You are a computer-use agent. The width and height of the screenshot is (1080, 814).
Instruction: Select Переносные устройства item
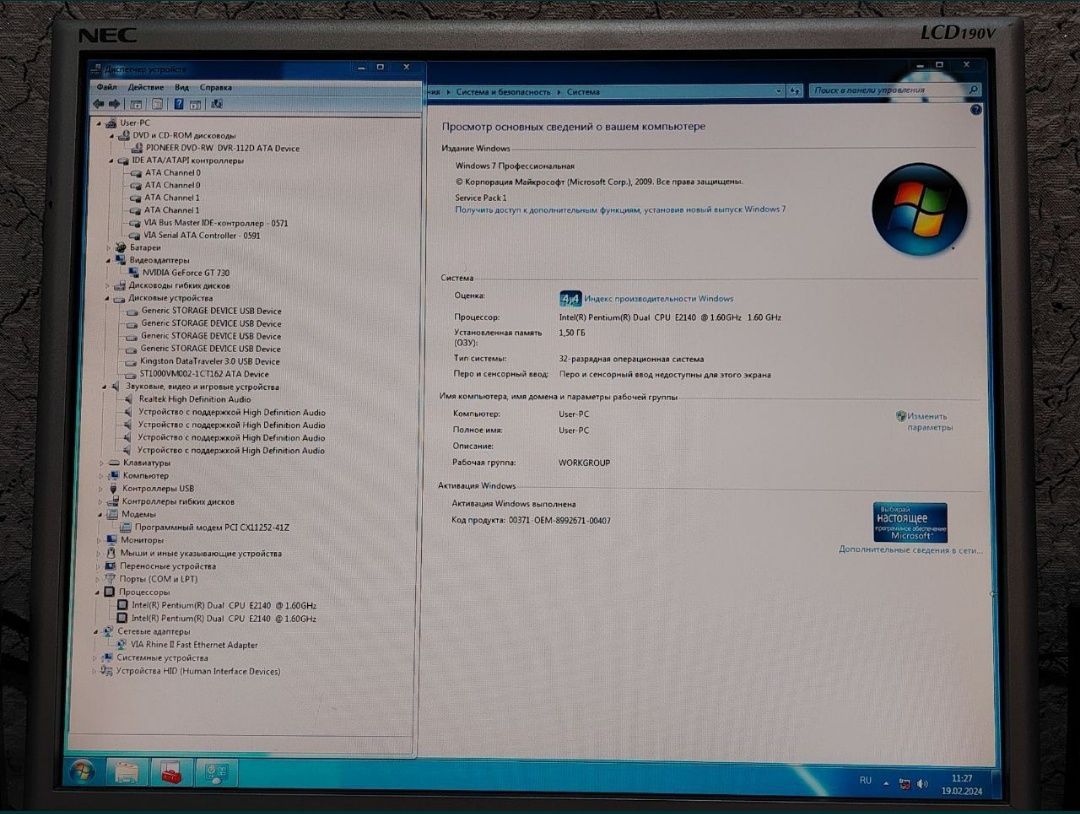pos(168,566)
